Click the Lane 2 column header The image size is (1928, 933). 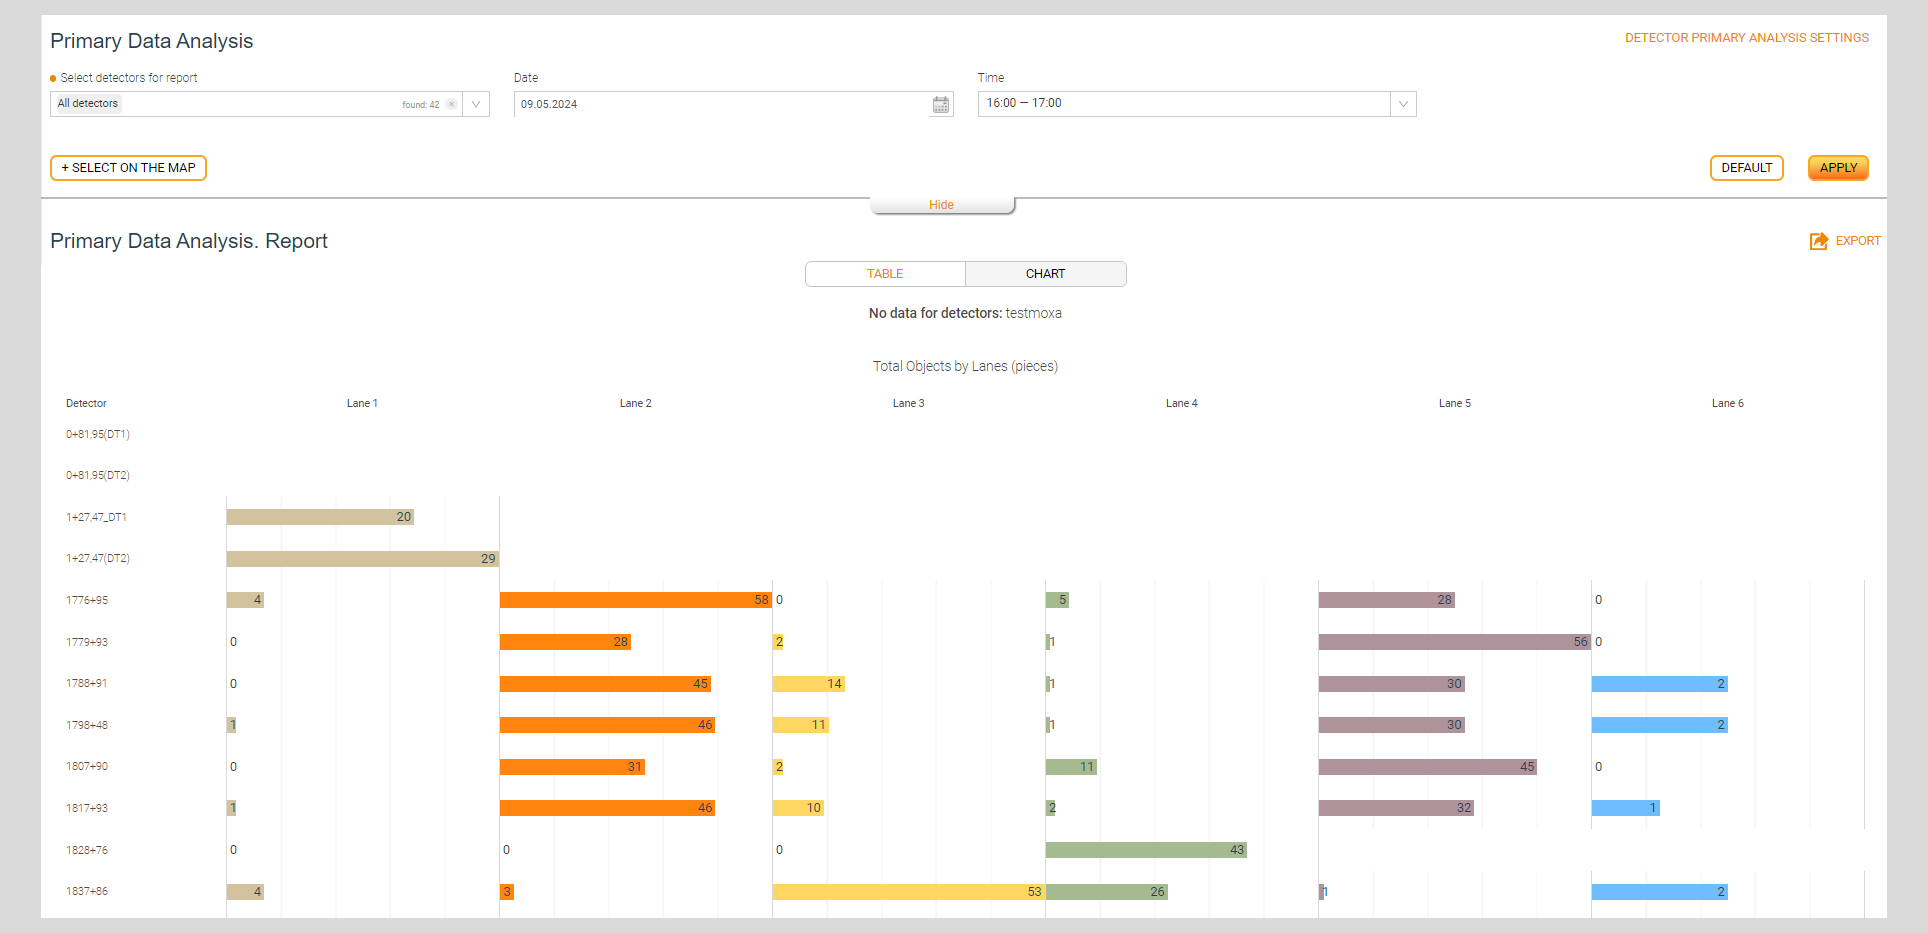pyautogui.click(x=635, y=403)
